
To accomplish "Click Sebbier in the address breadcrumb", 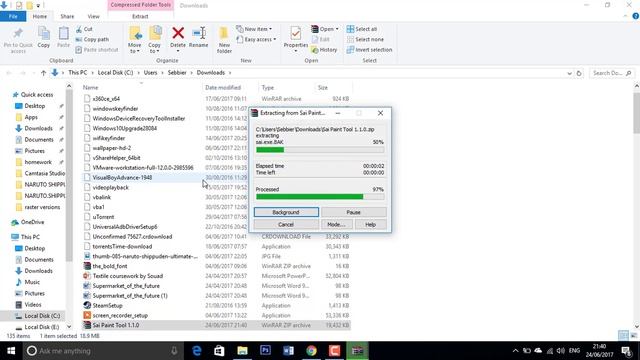I will pos(177,73).
